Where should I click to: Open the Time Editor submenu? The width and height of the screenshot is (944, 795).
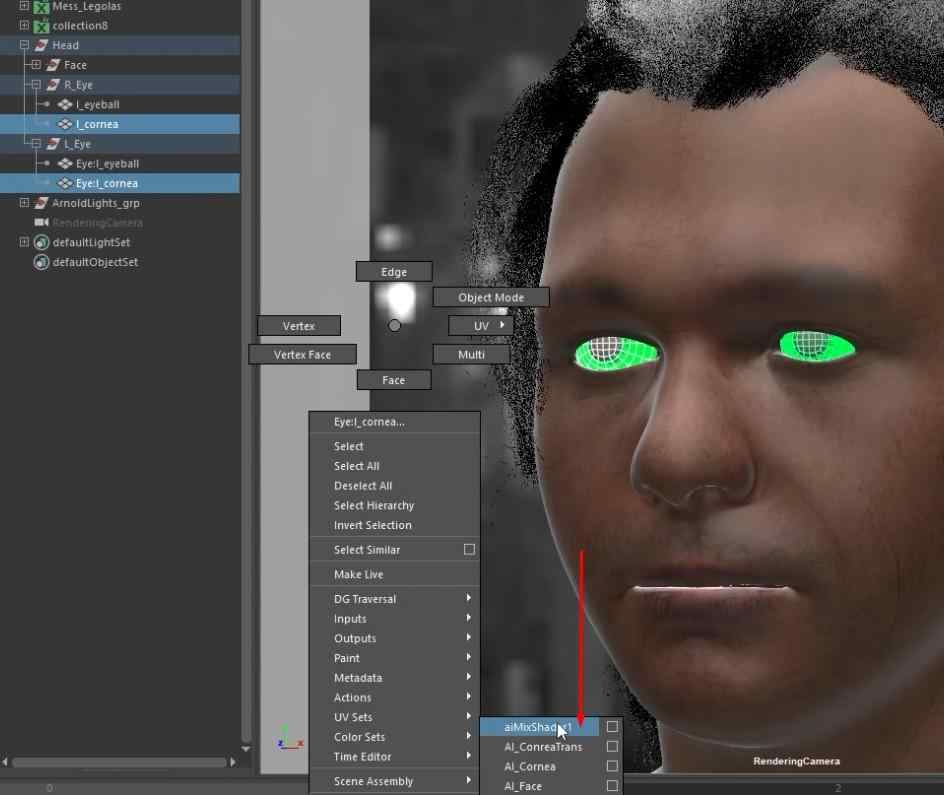coord(395,756)
